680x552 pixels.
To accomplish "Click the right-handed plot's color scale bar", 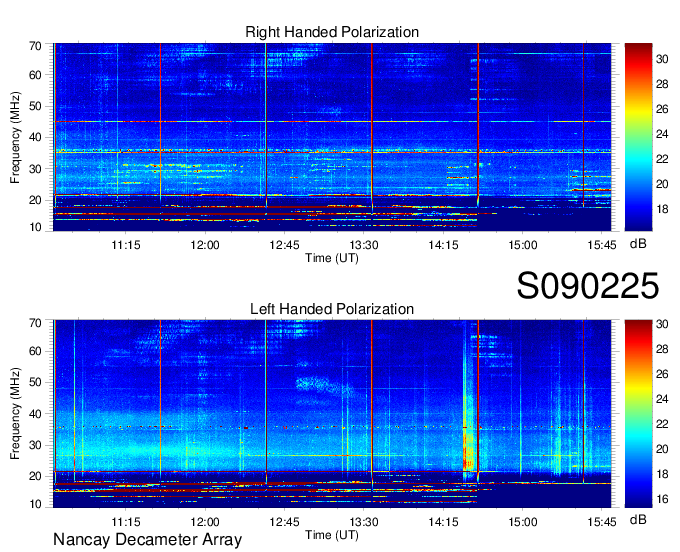I will tap(638, 137).
